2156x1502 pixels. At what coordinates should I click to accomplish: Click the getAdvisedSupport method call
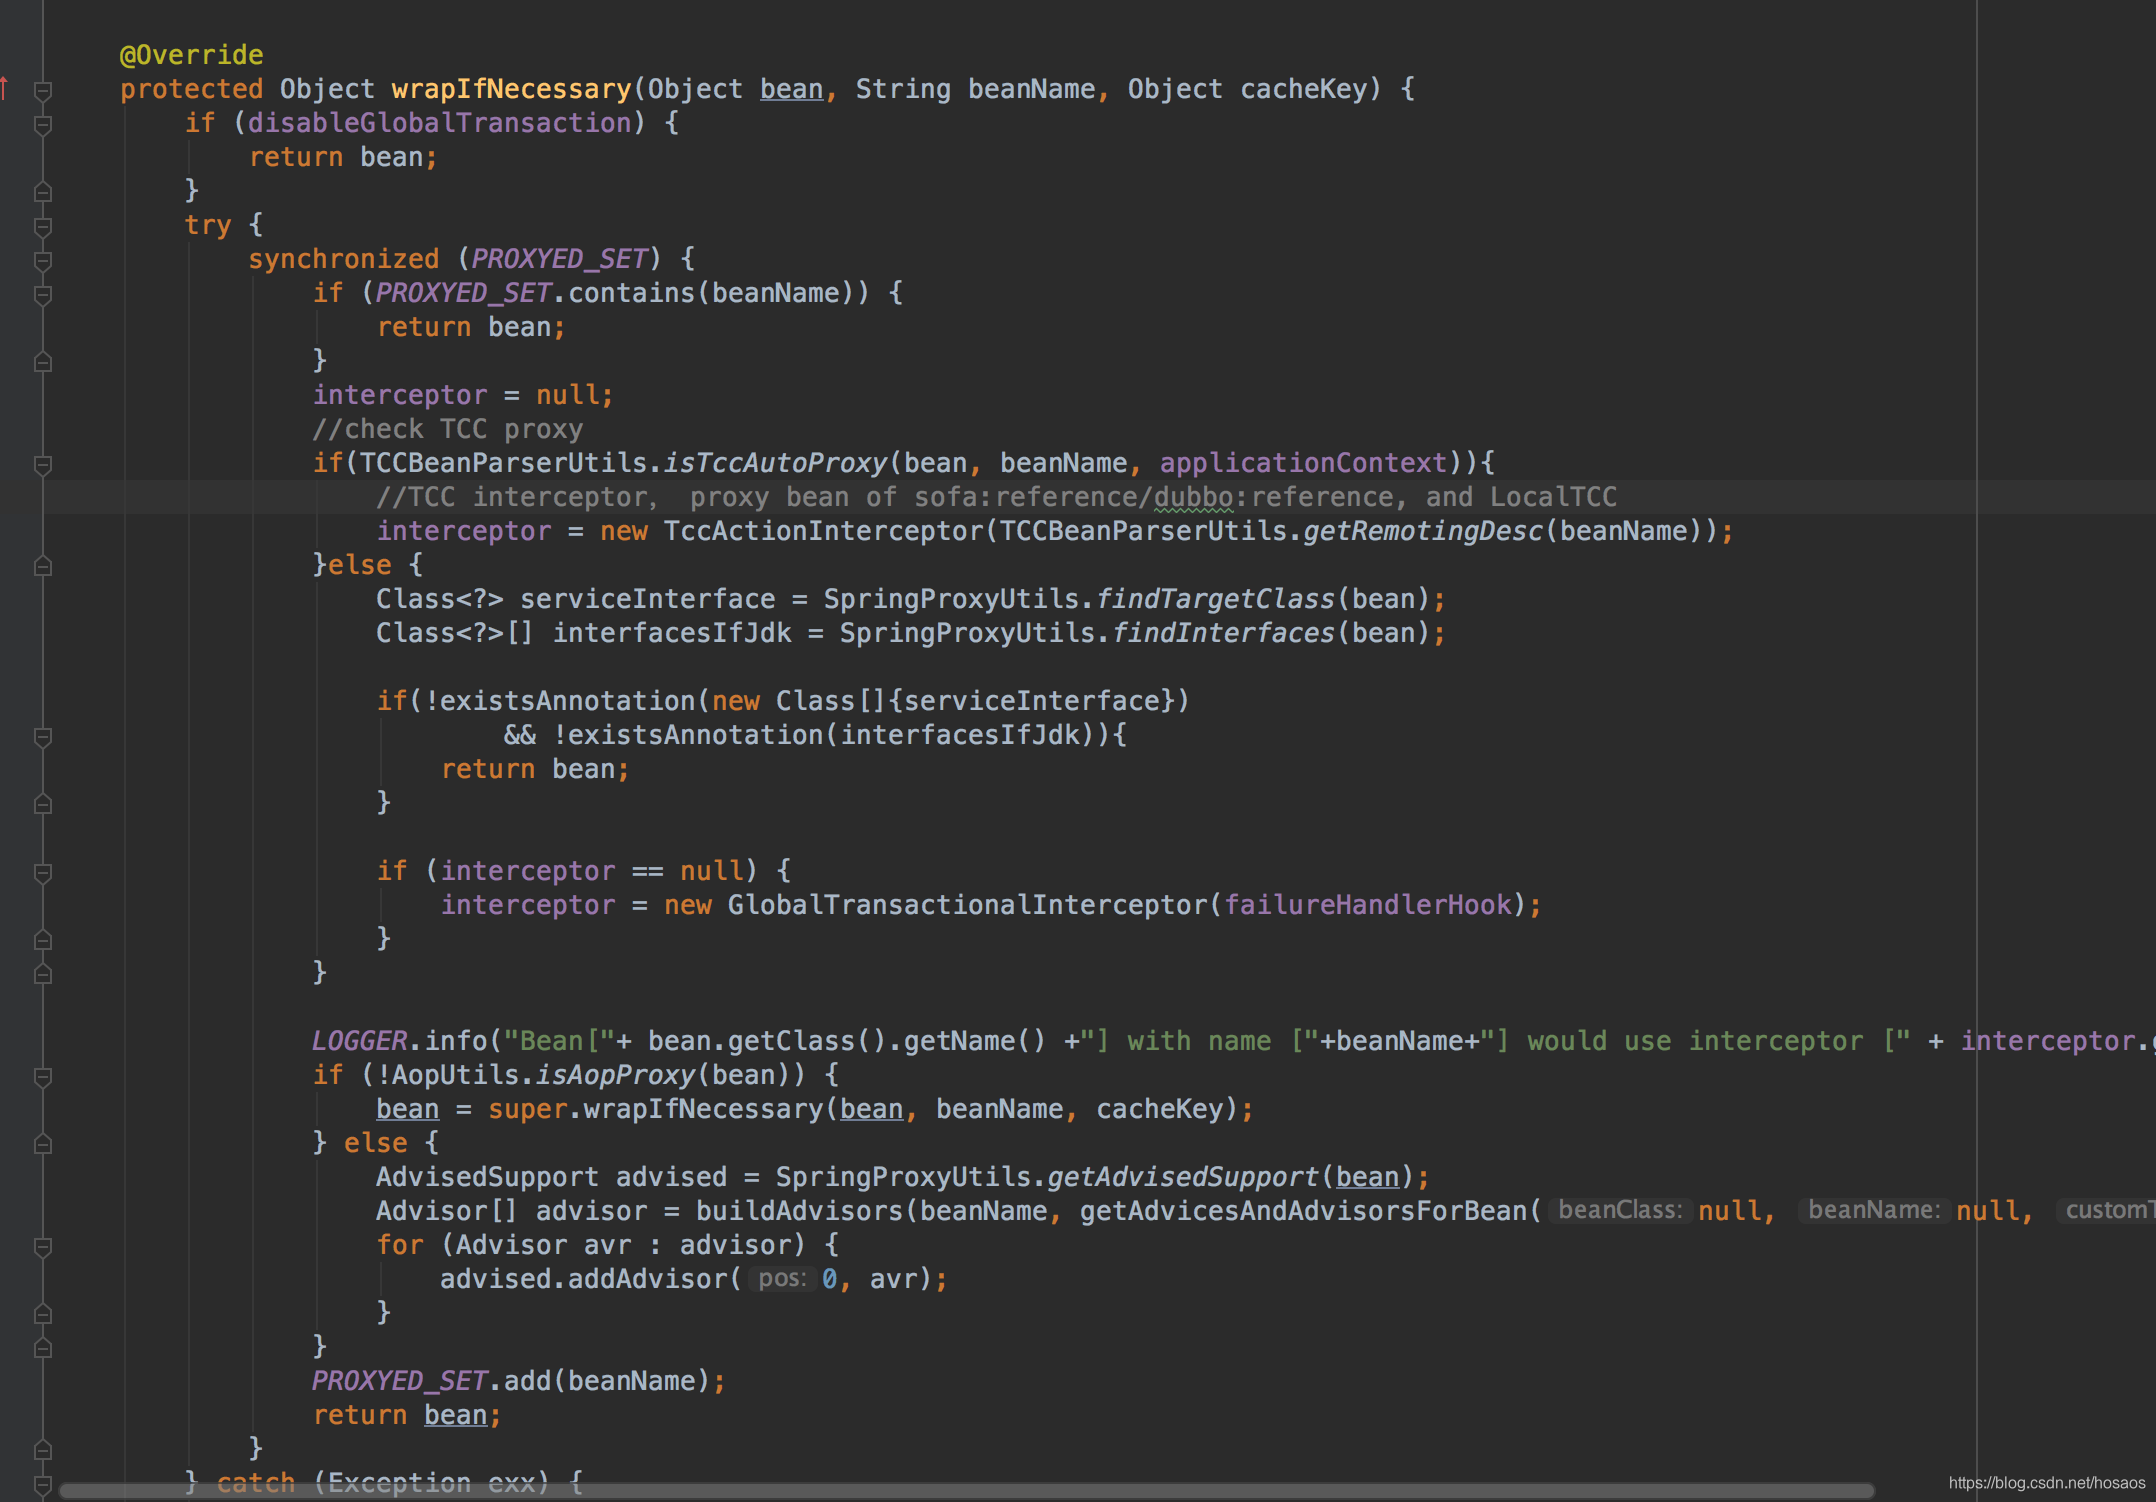pos(1183,1177)
